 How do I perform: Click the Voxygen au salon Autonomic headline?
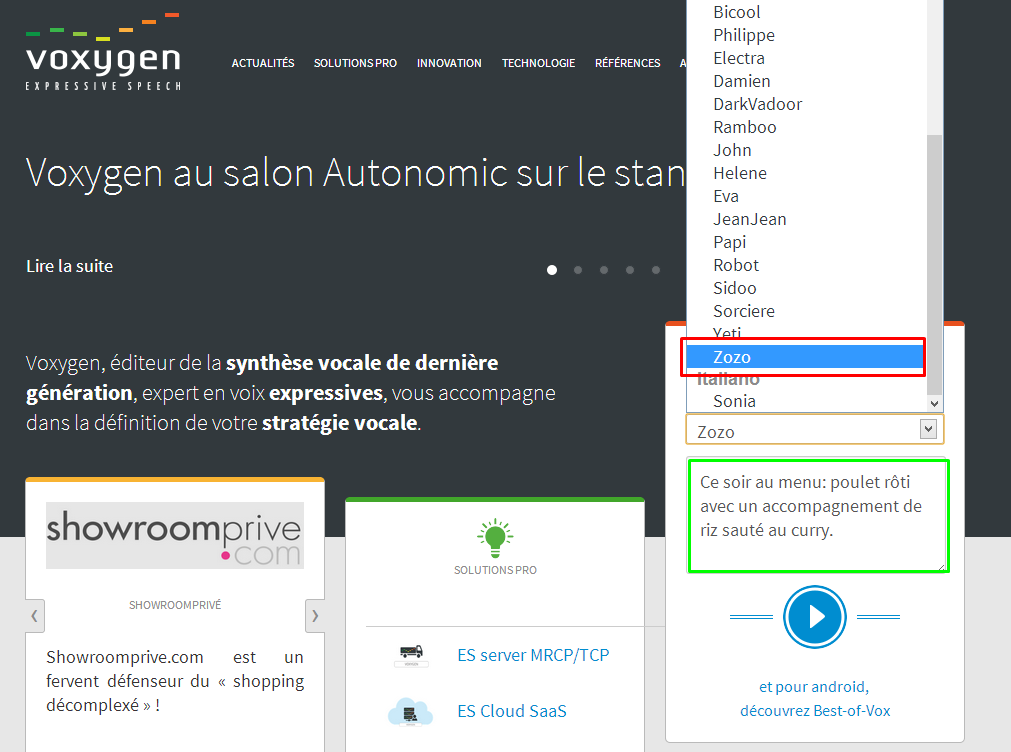tap(355, 173)
